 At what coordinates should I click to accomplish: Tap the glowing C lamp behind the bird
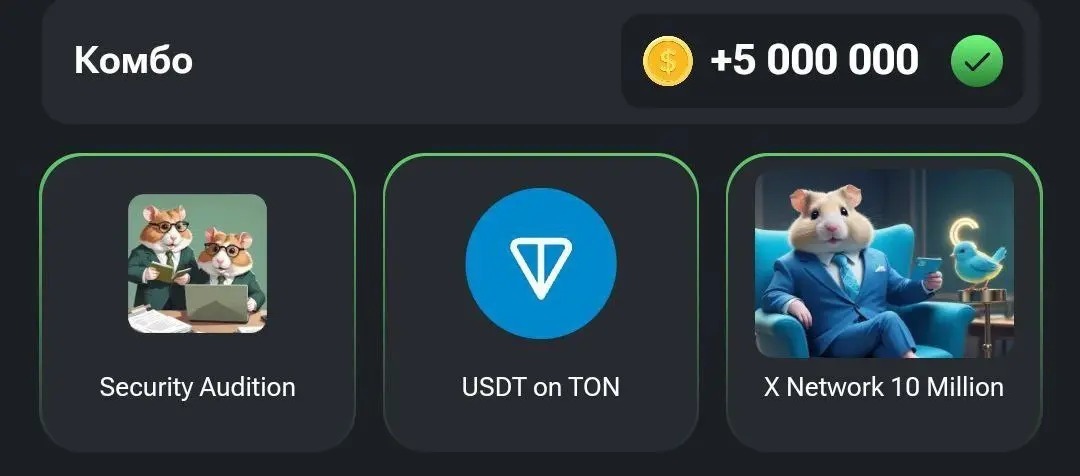pyautogui.click(x=962, y=234)
